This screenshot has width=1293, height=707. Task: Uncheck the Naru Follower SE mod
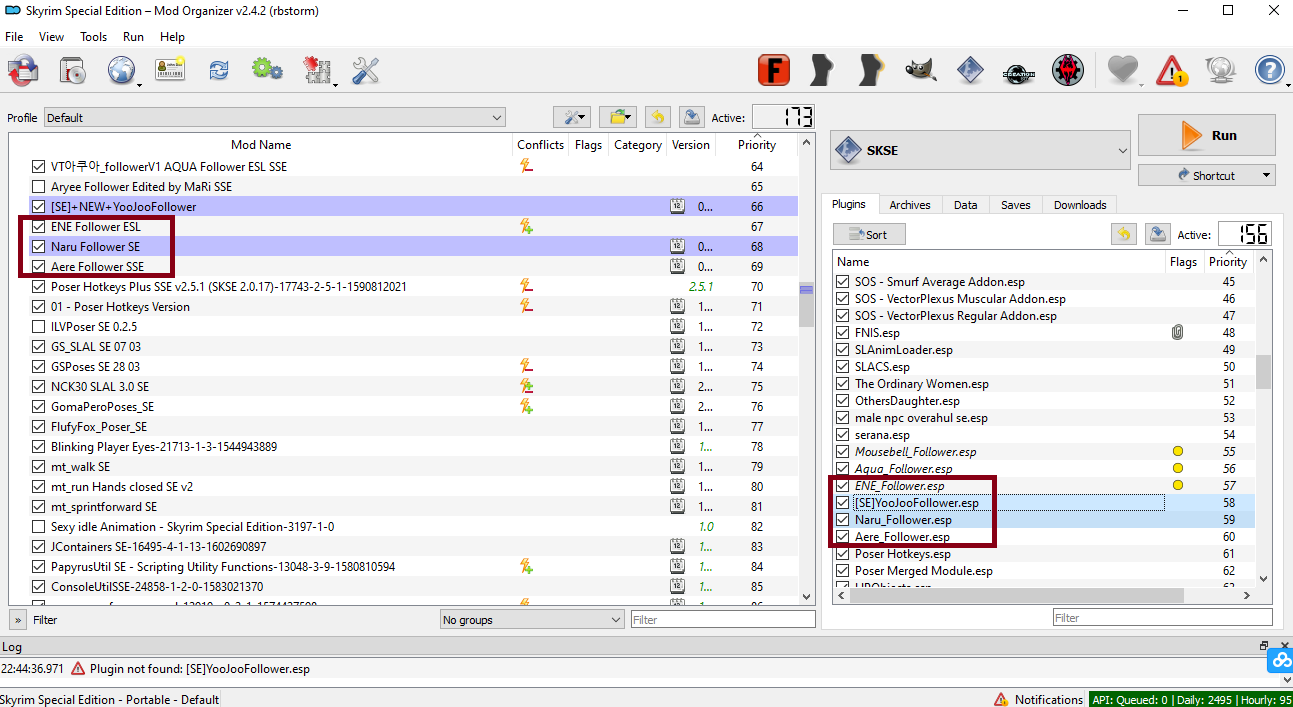39,247
